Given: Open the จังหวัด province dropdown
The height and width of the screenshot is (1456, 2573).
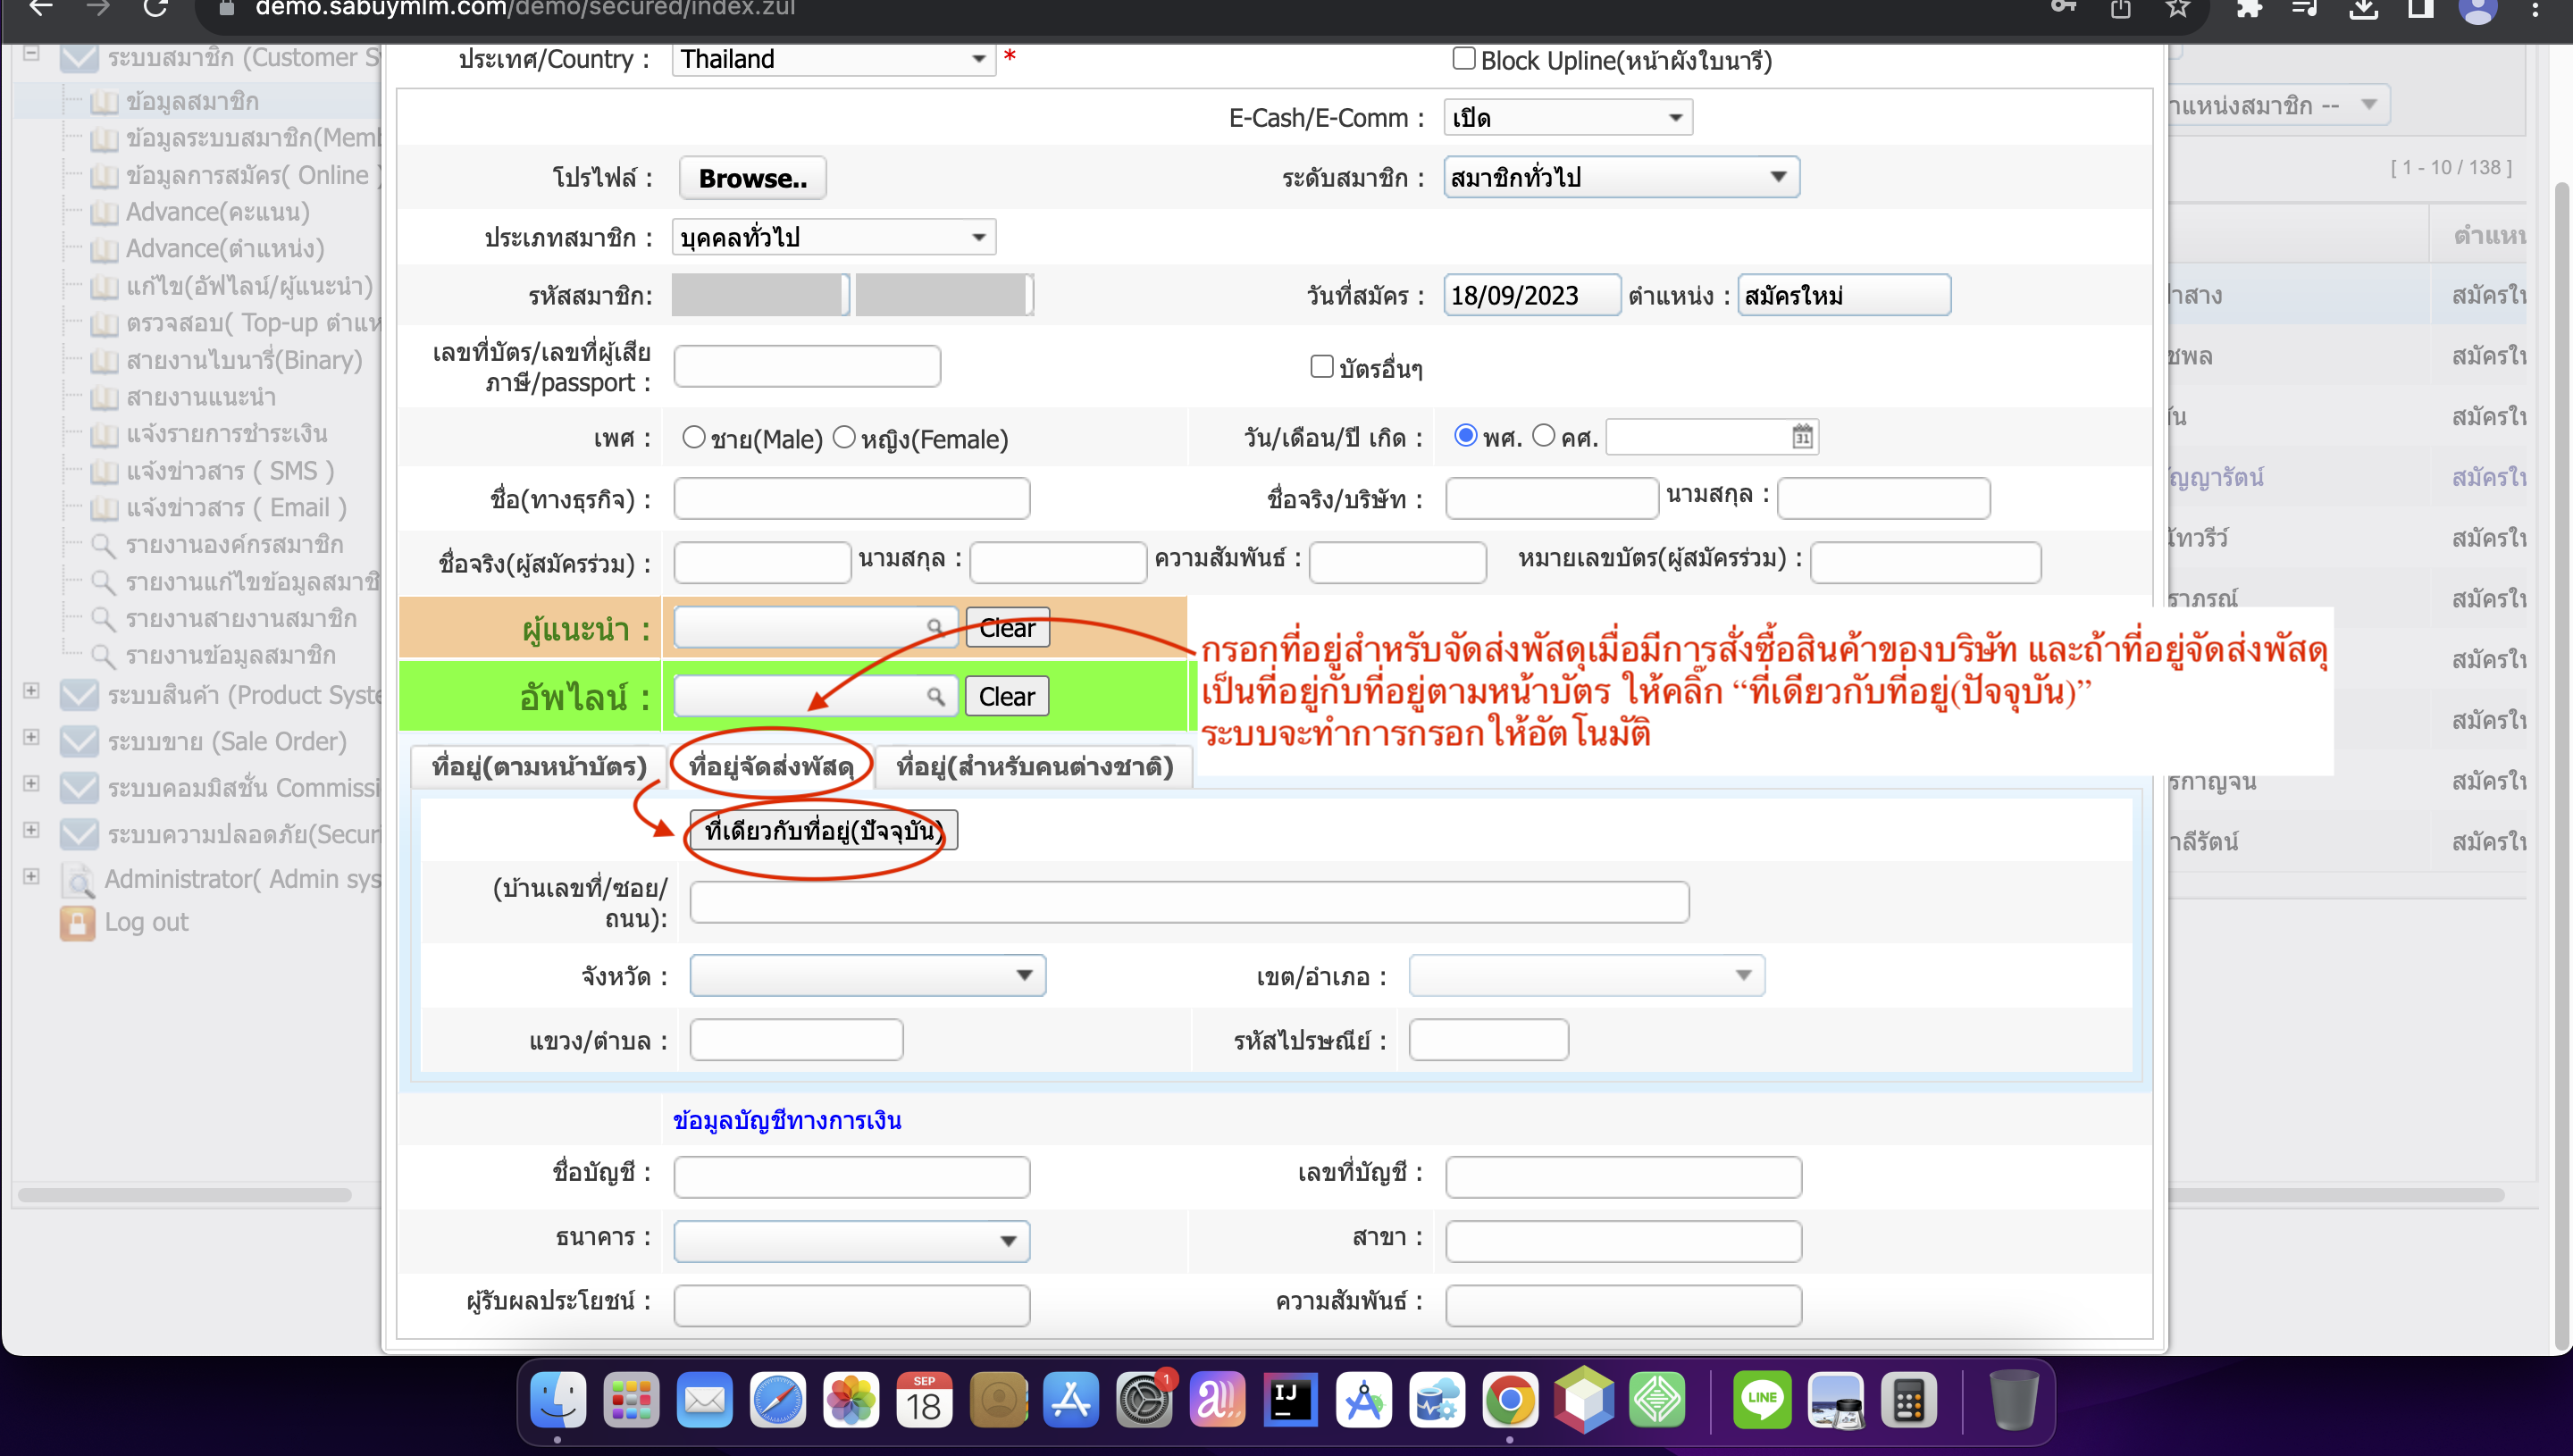Looking at the screenshot, I should pos(867,975).
